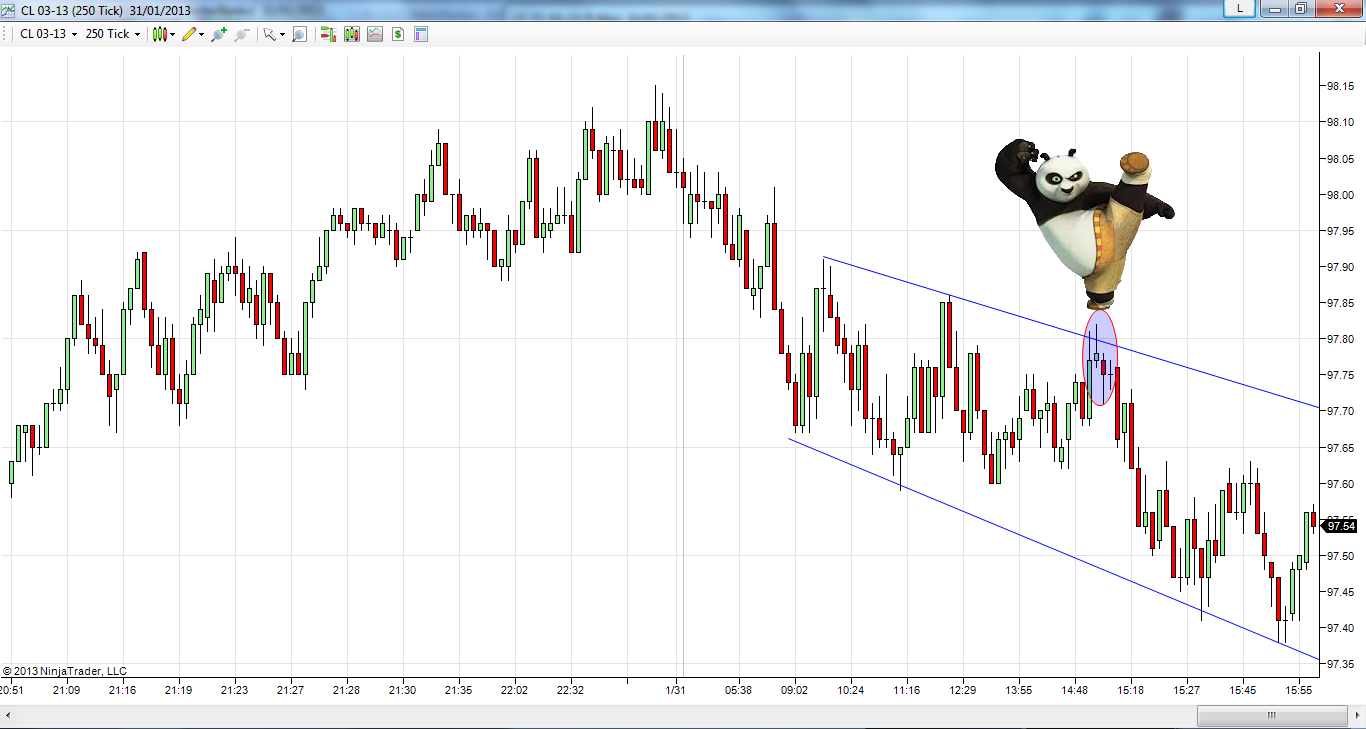Screen dimensions: 1366x729
Task: Click the 21:16 time axis label
Action: coord(122,690)
